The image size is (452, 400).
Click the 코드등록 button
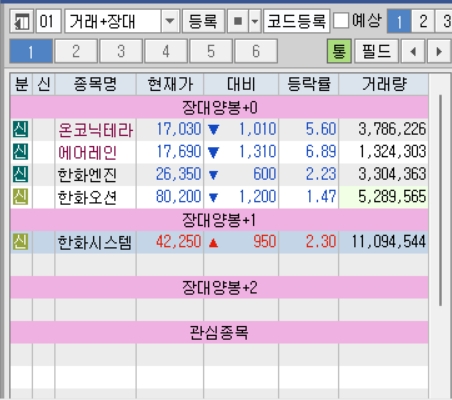[297, 22]
